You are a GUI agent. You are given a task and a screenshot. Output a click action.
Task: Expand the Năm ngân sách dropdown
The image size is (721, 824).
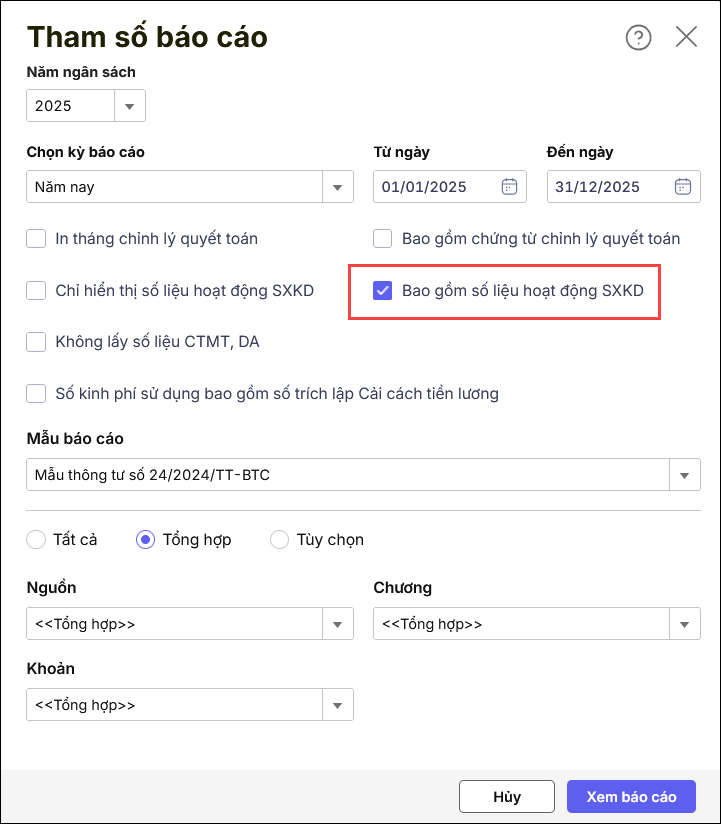(x=130, y=106)
